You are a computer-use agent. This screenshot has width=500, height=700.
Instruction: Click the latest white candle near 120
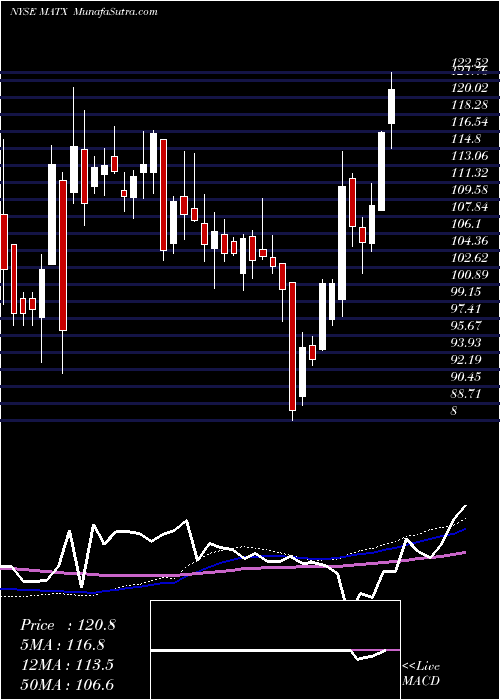click(392, 106)
